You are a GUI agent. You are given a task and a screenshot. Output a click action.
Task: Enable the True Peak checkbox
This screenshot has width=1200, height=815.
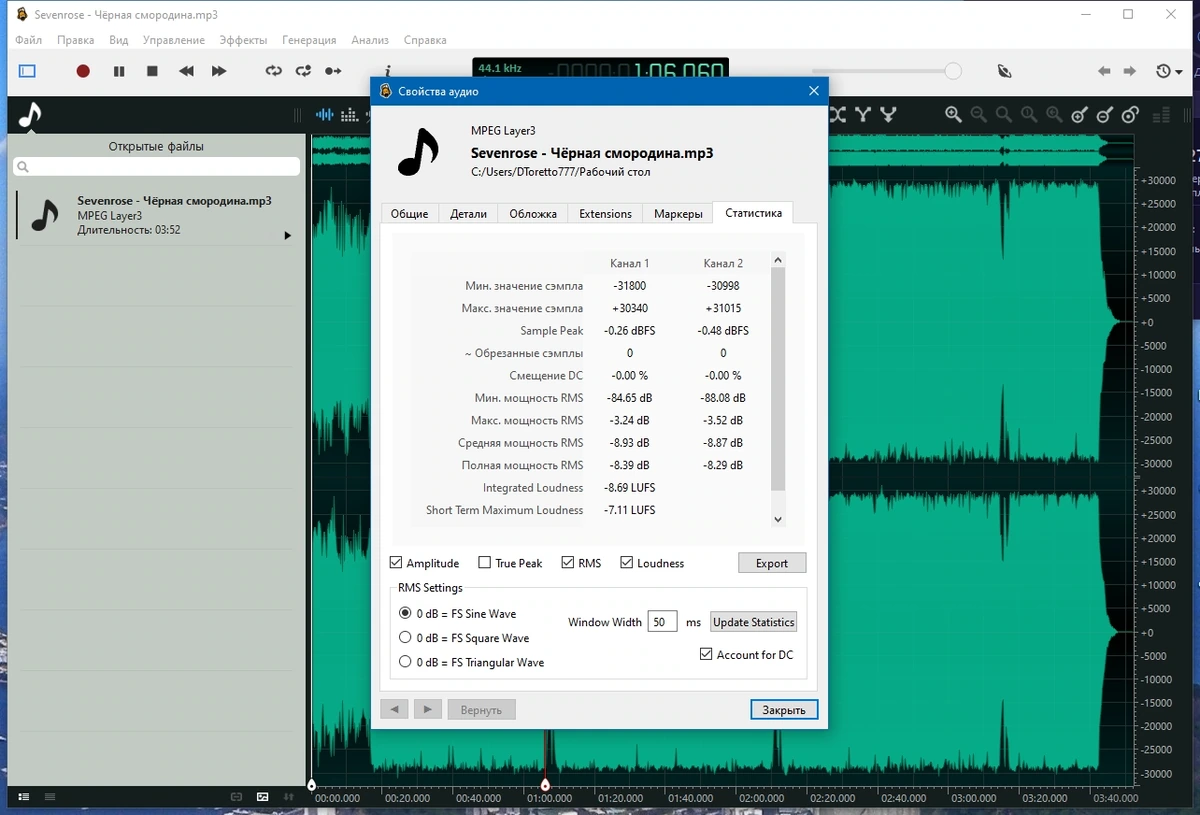tap(485, 563)
